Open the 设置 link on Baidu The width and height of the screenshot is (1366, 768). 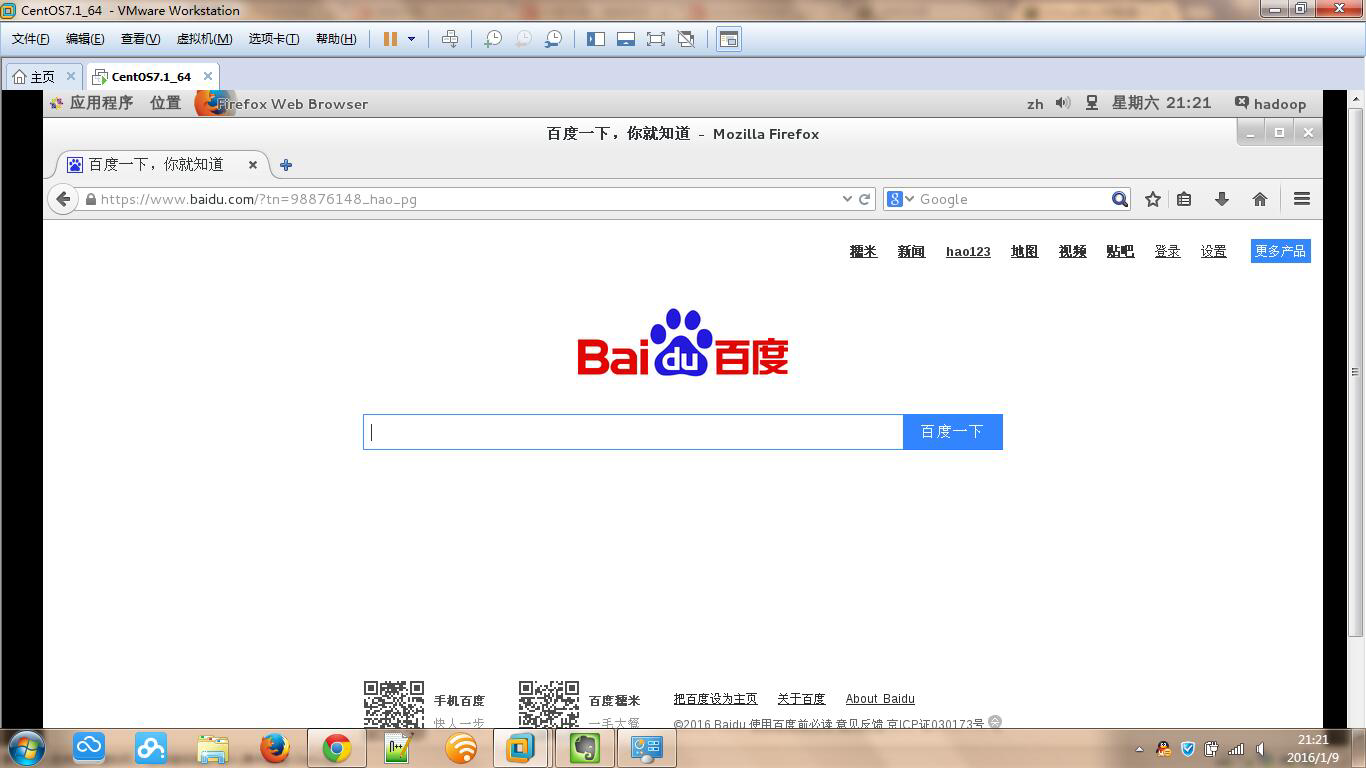(x=1213, y=251)
